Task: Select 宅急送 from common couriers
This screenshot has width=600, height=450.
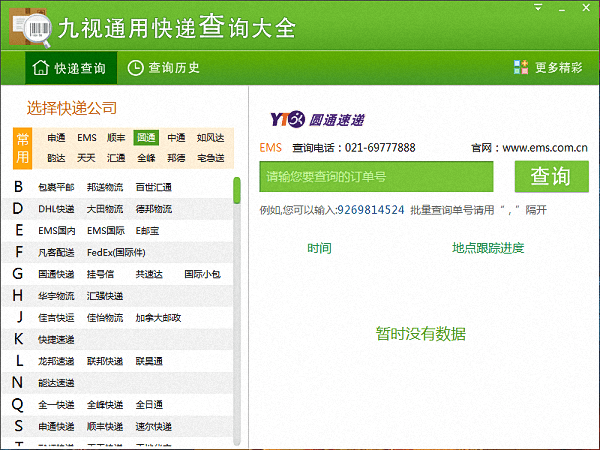Action: click(211, 158)
